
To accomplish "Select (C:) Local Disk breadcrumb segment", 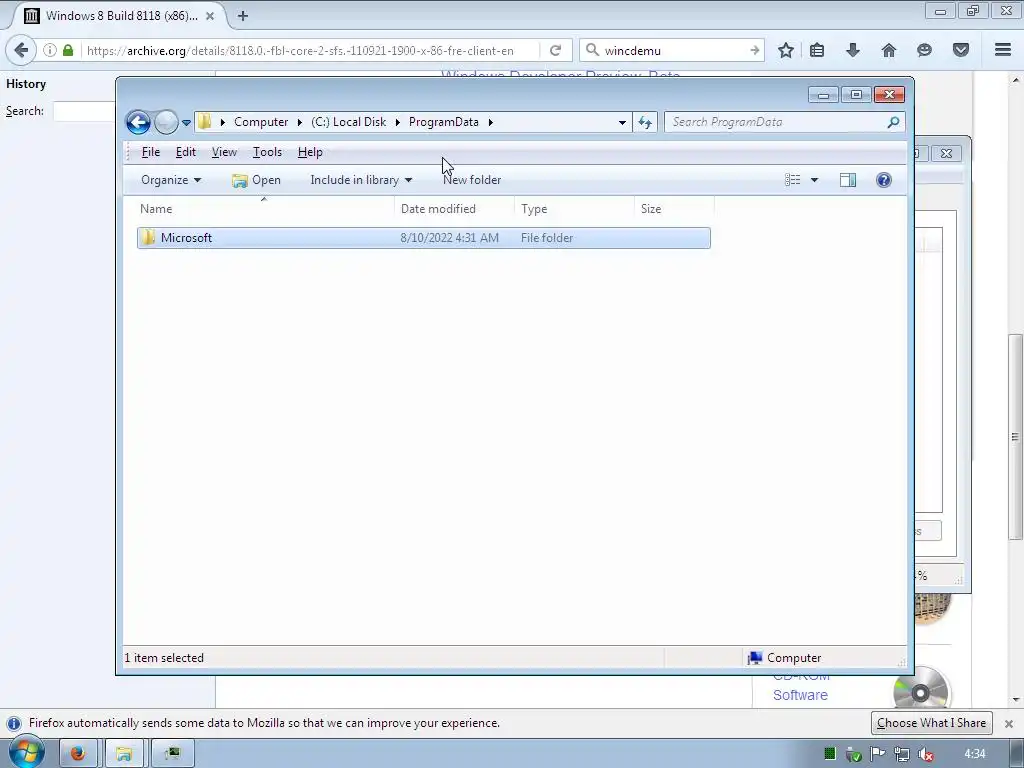I will (349, 122).
